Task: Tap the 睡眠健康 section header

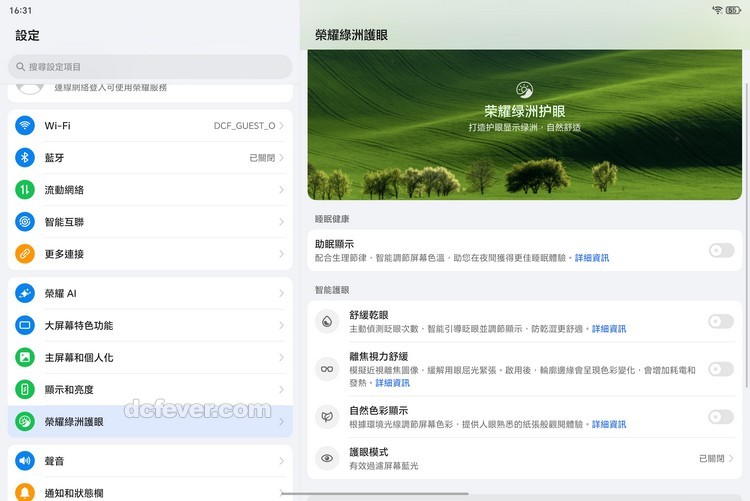Action: pos(332,219)
